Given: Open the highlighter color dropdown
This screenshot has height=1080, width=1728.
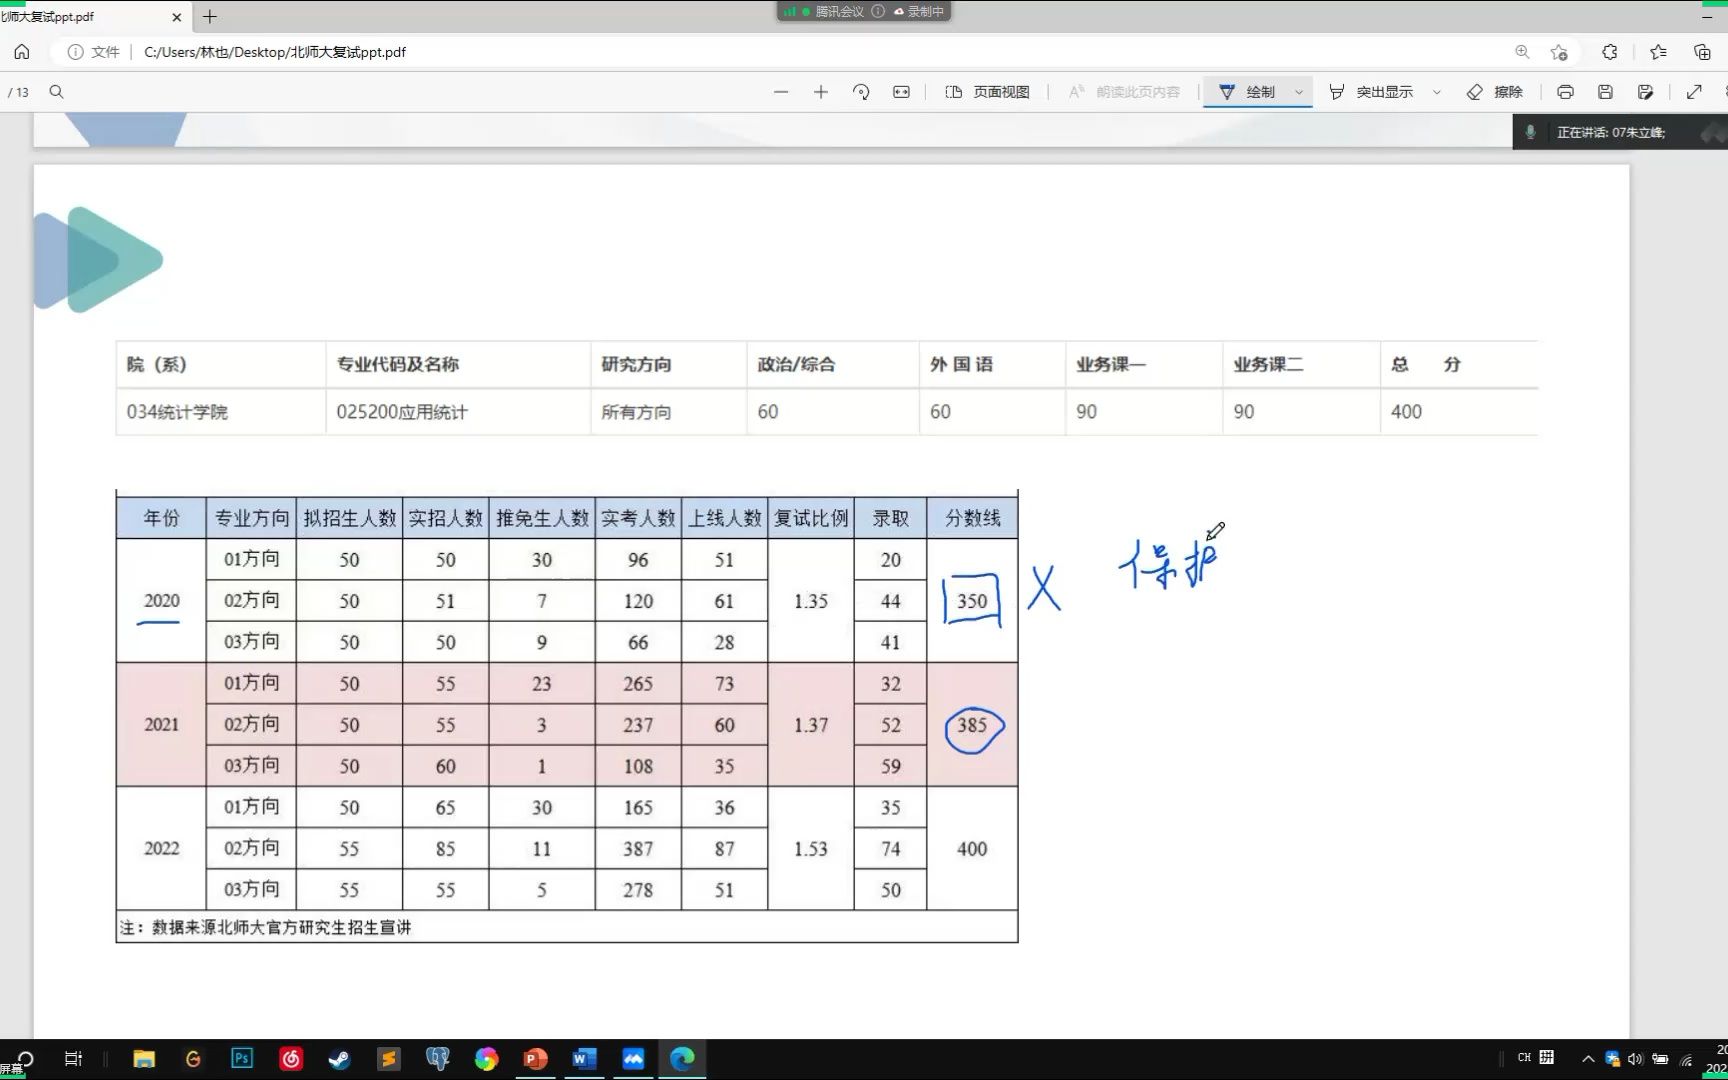Looking at the screenshot, I should [x=1437, y=91].
